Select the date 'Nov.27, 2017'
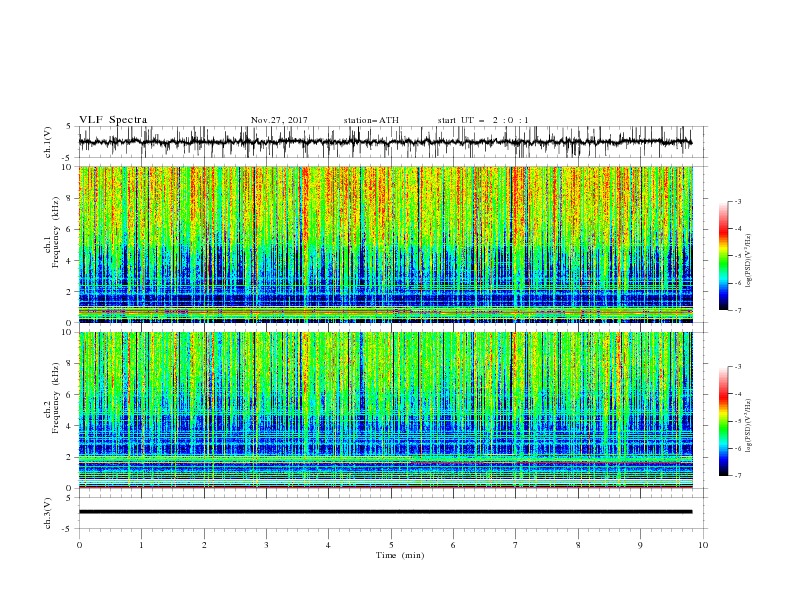The image size is (792, 612). pos(279,120)
